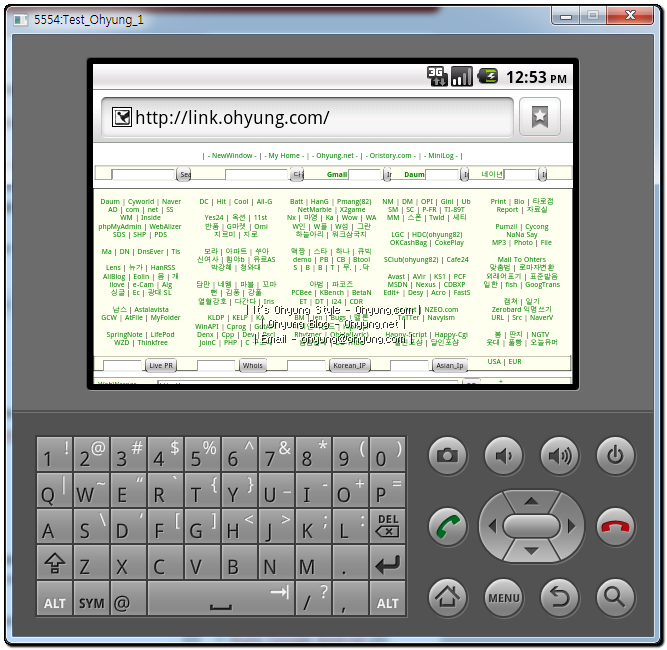Open the Astalavista link
The width and height of the screenshot is (667, 650).
tap(151, 310)
